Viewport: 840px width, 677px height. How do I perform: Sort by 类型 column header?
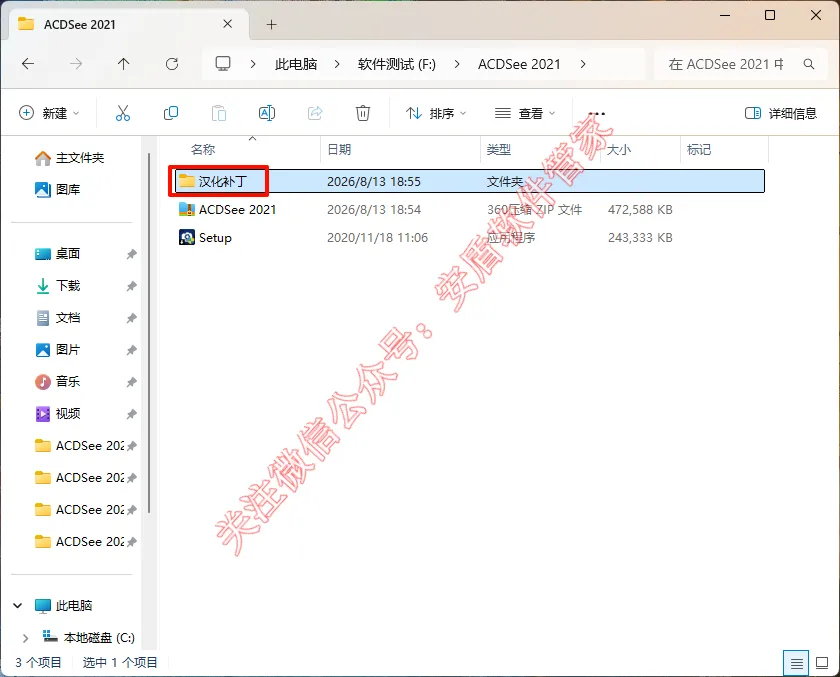499,150
